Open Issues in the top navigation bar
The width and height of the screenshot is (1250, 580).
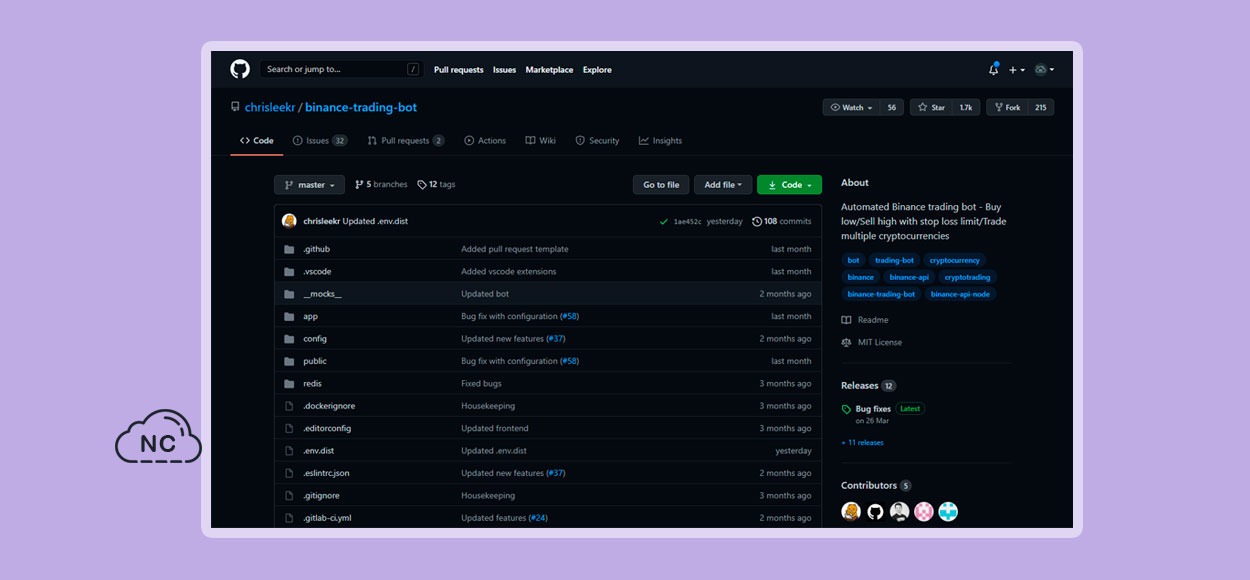[505, 70]
